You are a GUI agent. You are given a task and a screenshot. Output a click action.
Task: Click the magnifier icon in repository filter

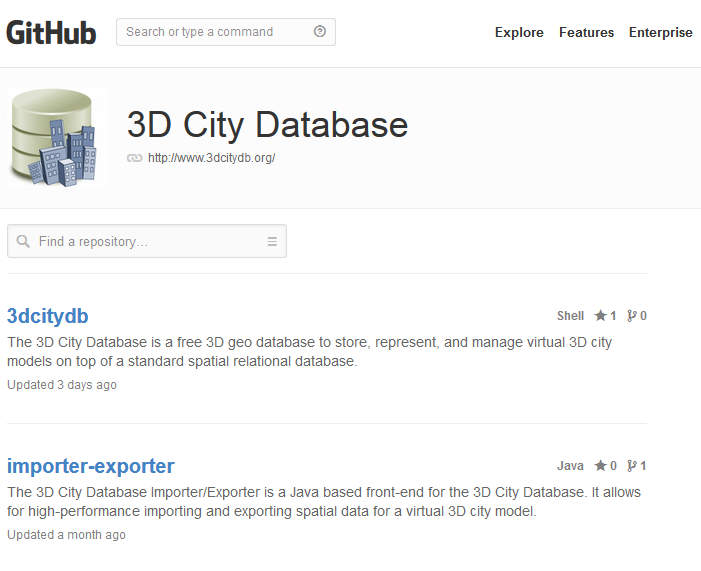tap(23, 241)
